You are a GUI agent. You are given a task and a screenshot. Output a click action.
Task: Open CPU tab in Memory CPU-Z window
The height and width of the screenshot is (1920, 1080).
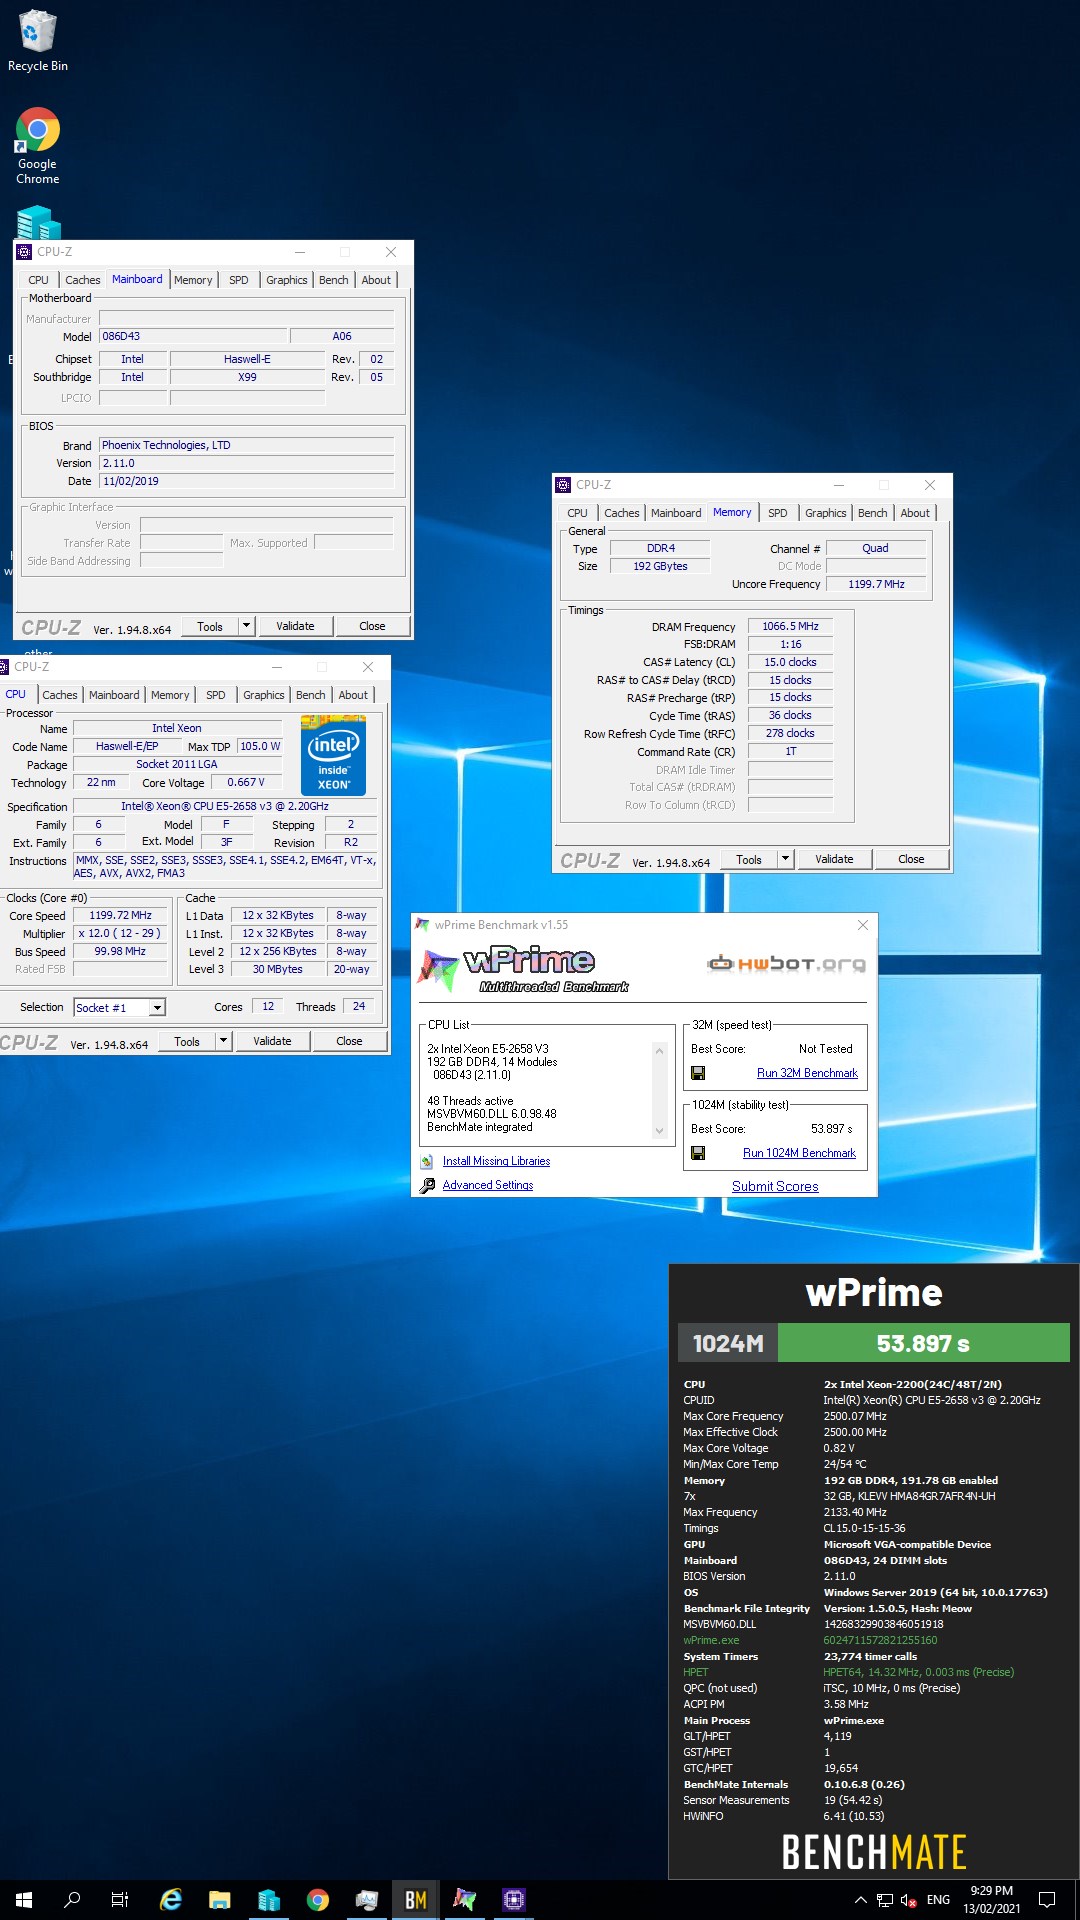[x=577, y=513]
